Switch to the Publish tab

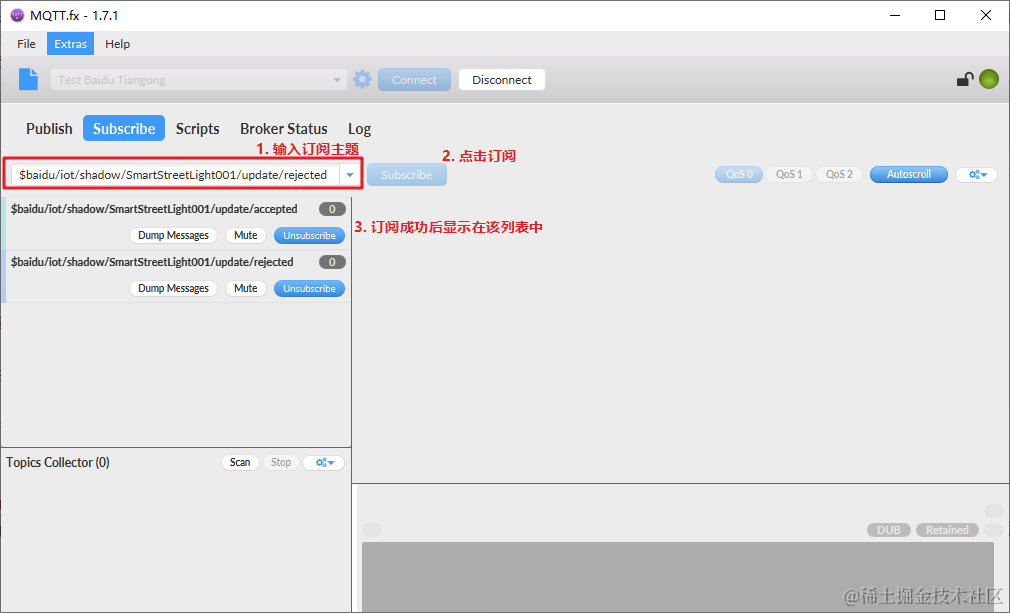coord(49,129)
